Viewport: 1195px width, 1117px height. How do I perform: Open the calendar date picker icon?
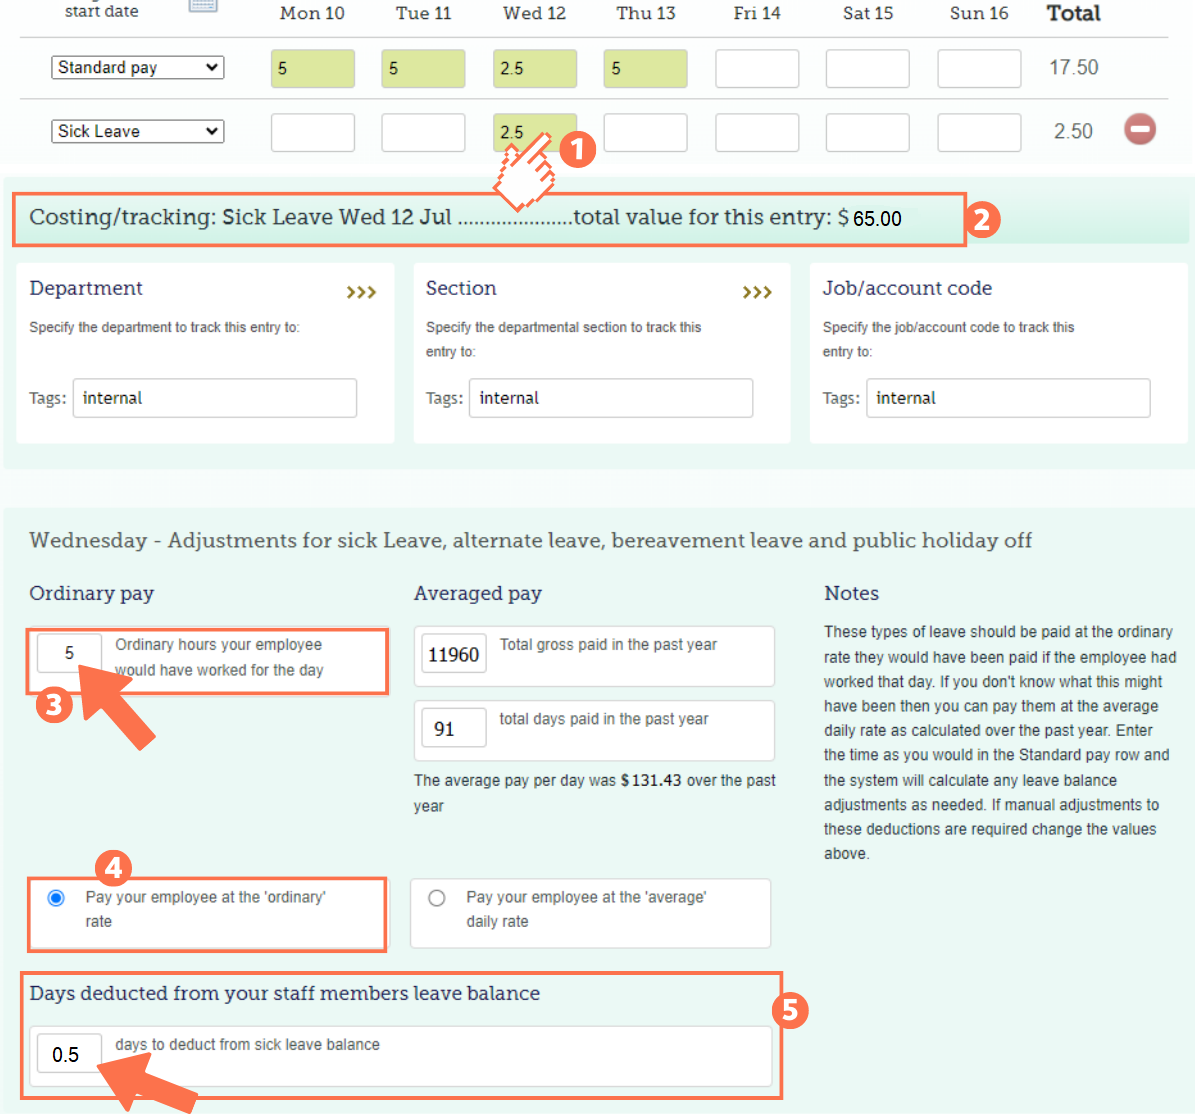203,6
